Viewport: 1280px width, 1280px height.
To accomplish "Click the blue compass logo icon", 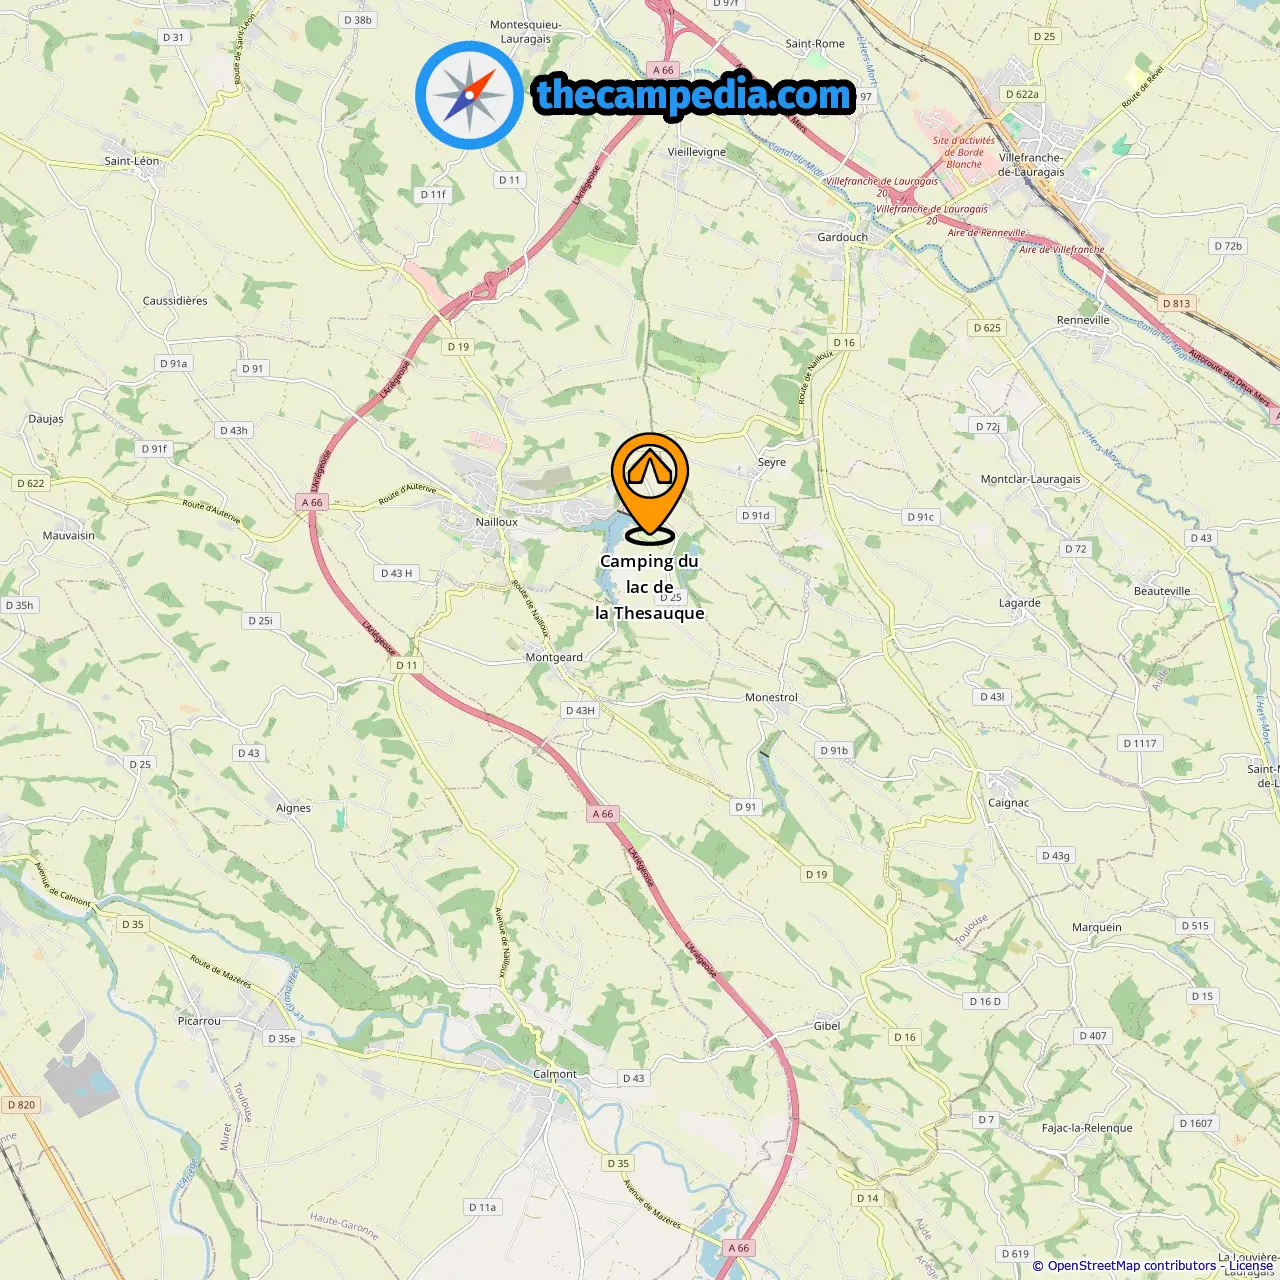I will coord(469,95).
